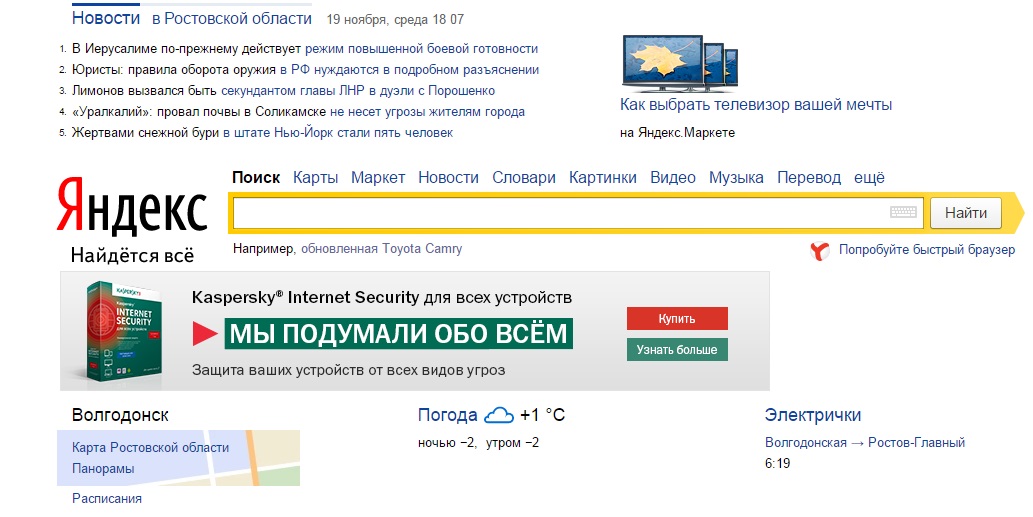Click the Яндекс logo
1033x517 pixels.
pyautogui.click(x=132, y=205)
